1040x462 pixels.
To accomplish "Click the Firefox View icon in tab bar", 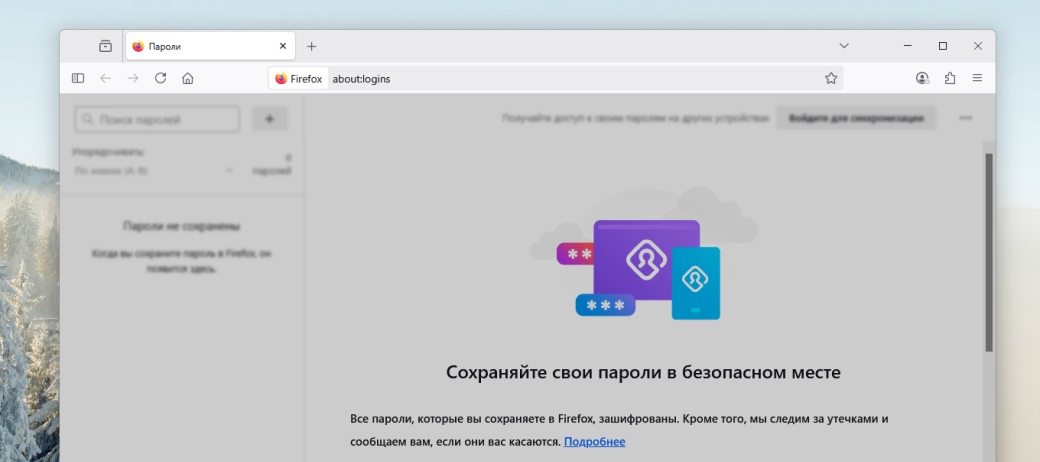I will (x=105, y=46).
